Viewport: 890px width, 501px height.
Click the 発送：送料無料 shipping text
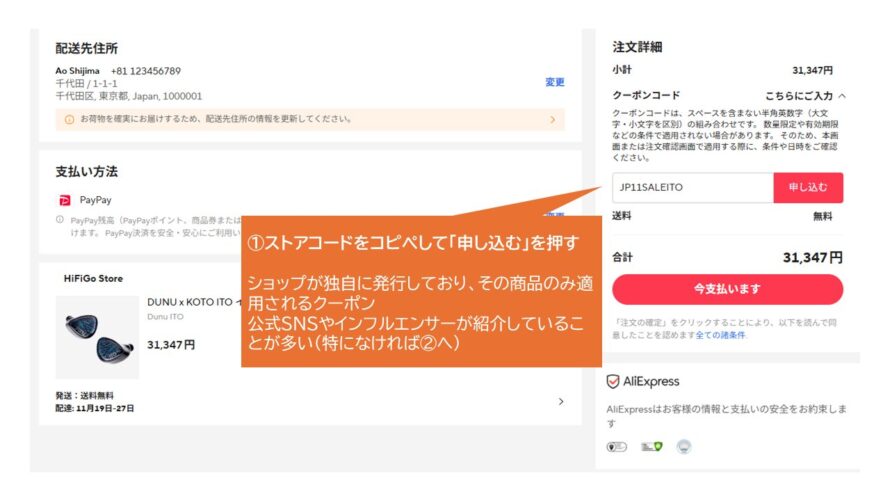[x=85, y=395]
